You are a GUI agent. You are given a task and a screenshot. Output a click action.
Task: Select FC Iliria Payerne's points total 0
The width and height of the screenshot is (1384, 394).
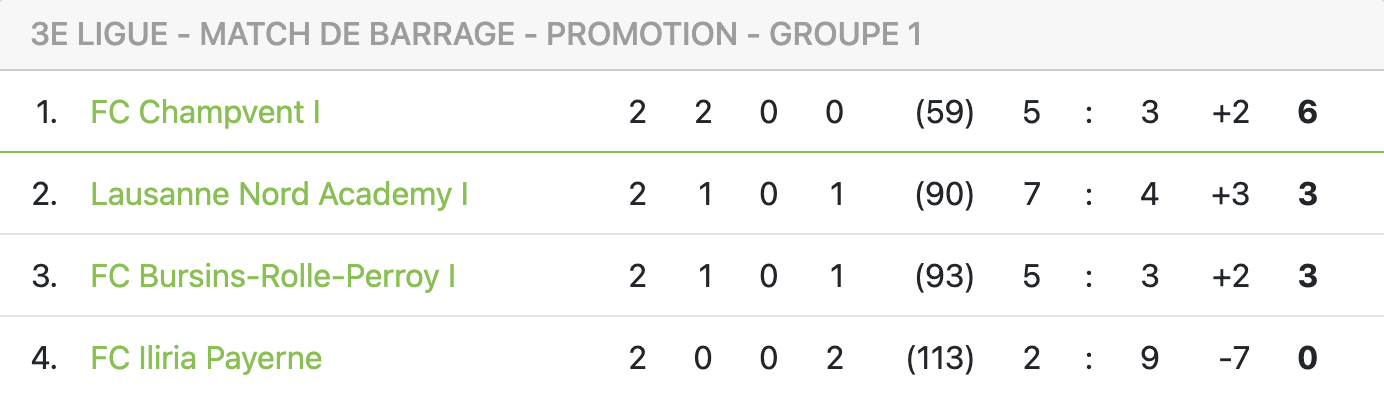tap(1307, 358)
